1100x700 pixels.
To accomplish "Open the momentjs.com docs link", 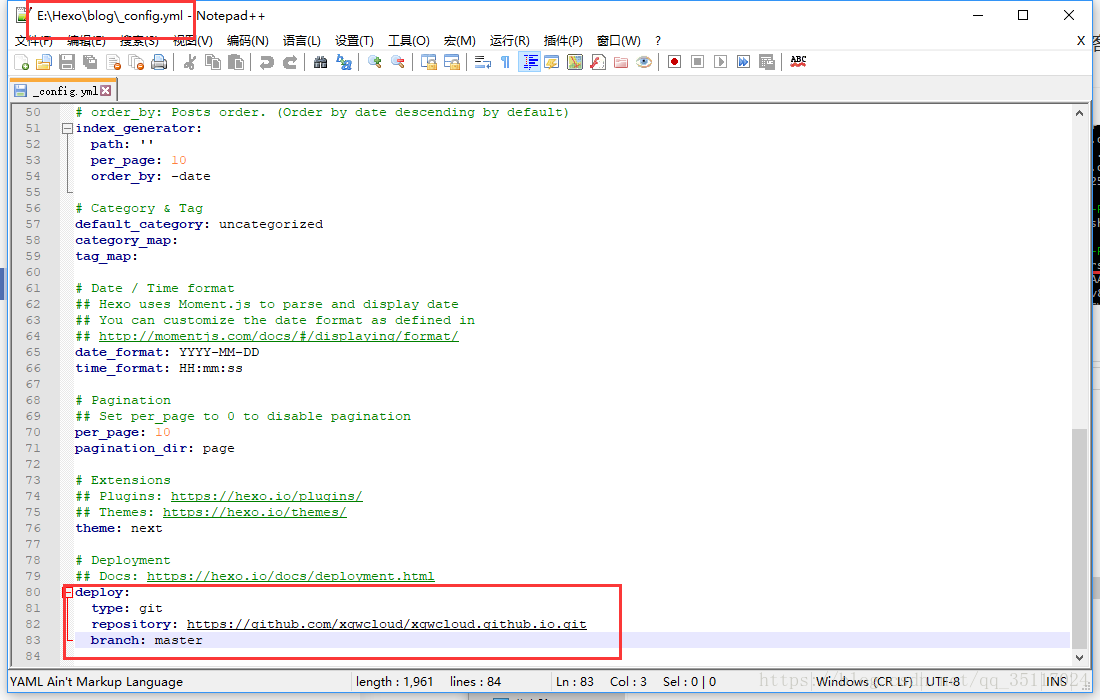I will 279,337.
